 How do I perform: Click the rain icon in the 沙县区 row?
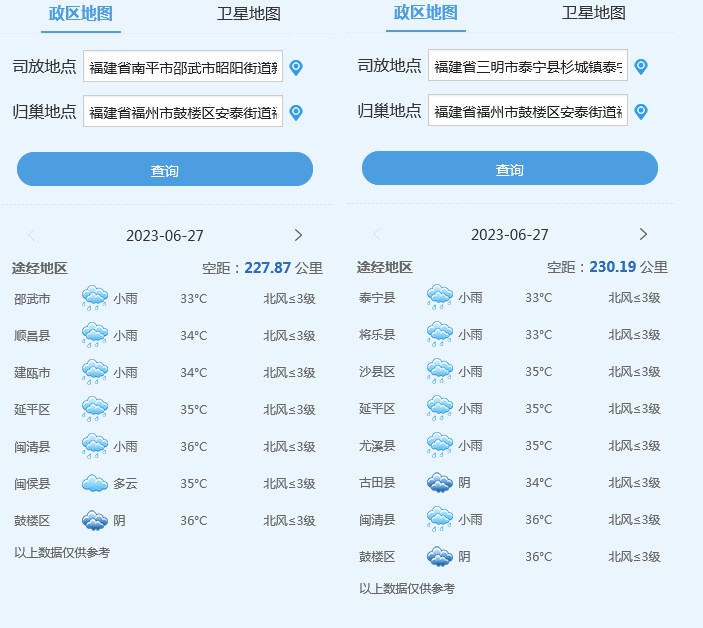(x=440, y=371)
